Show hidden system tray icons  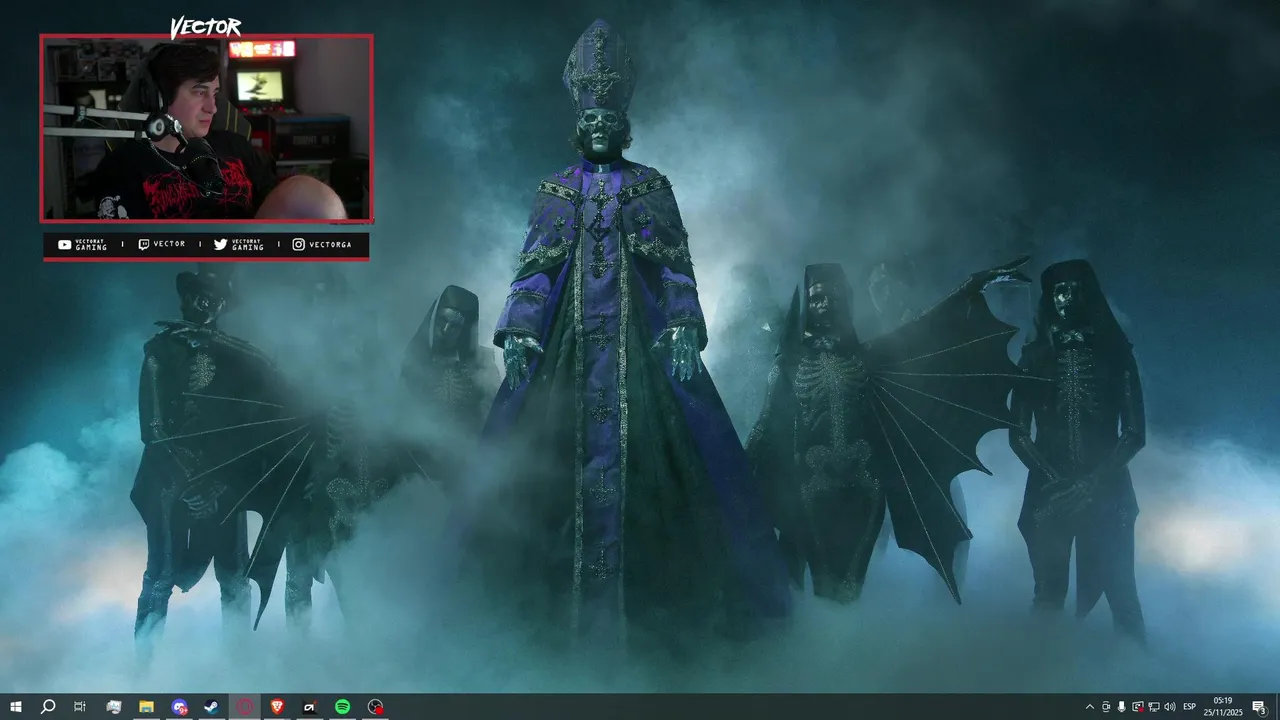point(1090,707)
